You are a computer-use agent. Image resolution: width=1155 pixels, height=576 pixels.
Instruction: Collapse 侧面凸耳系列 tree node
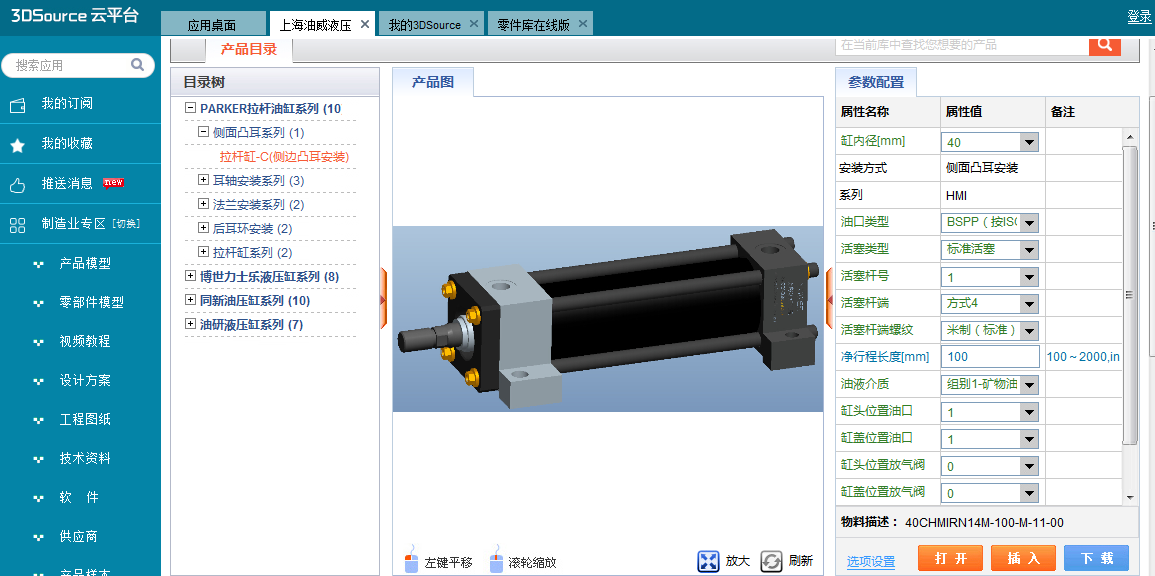[203, 132]
